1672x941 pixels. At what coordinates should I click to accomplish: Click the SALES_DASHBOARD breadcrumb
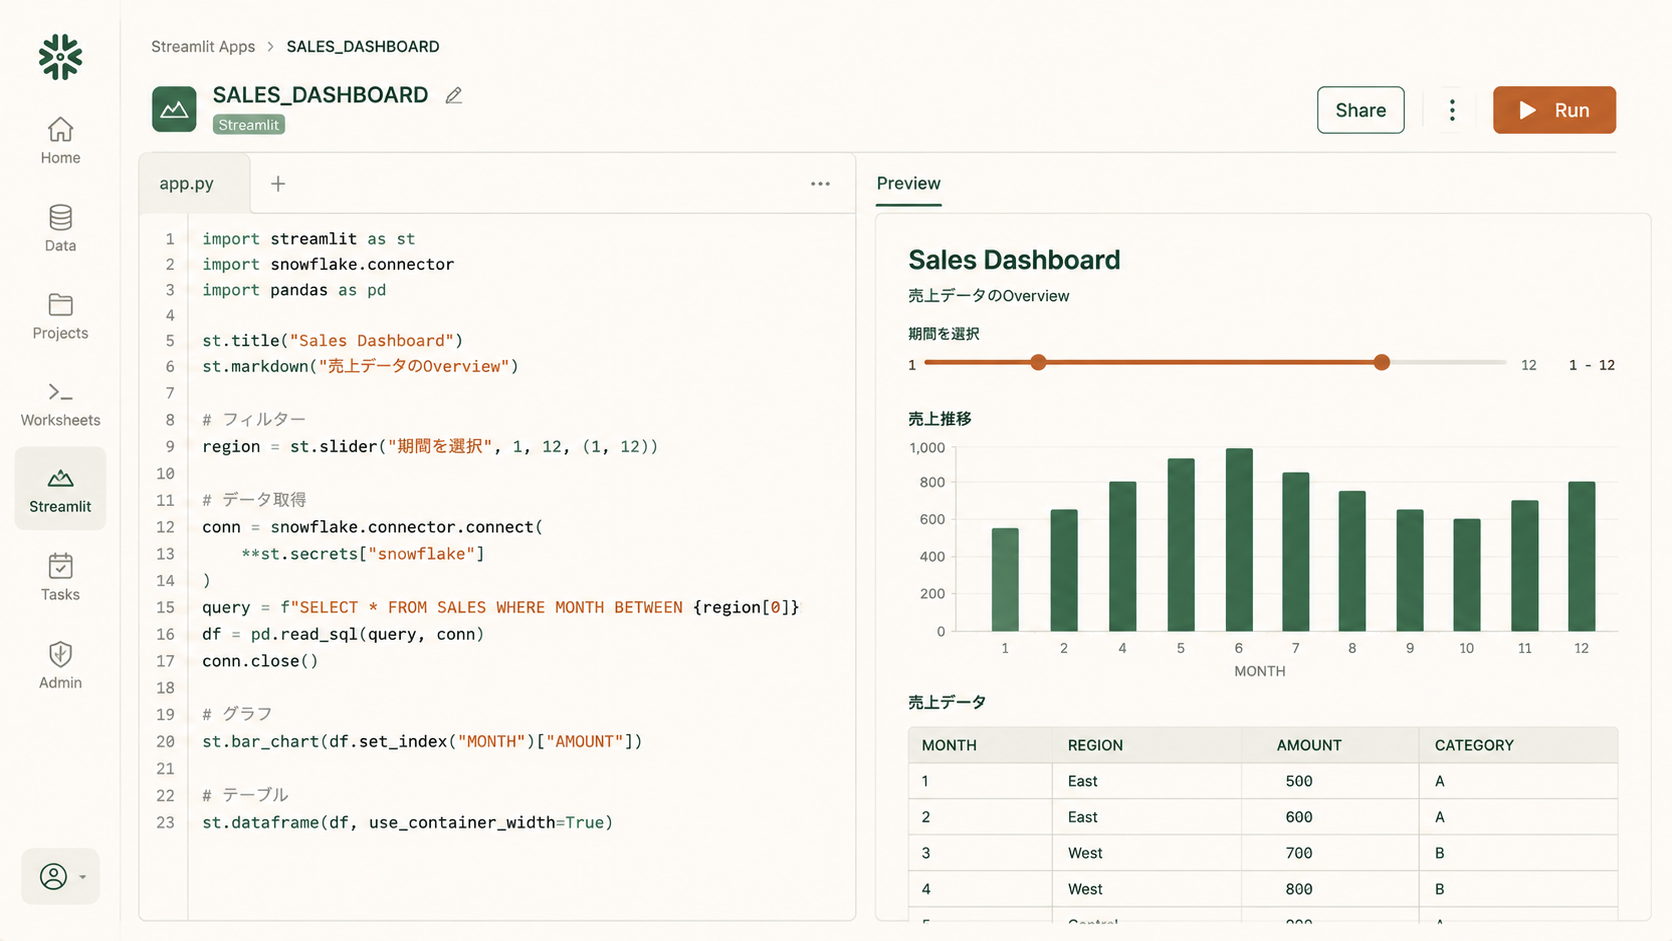(363, 46)
